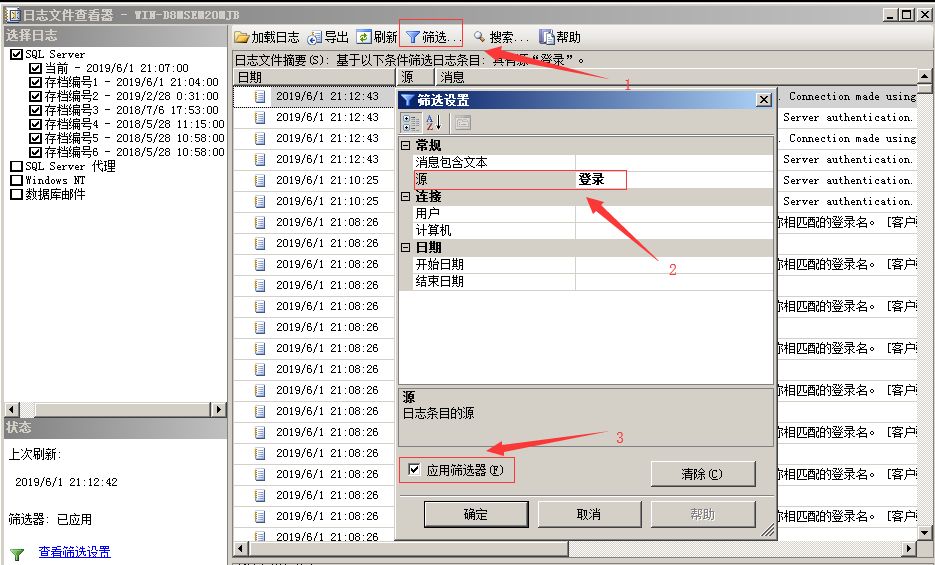Click the 搜索 (Search) magnifier icon

point(480,37)
